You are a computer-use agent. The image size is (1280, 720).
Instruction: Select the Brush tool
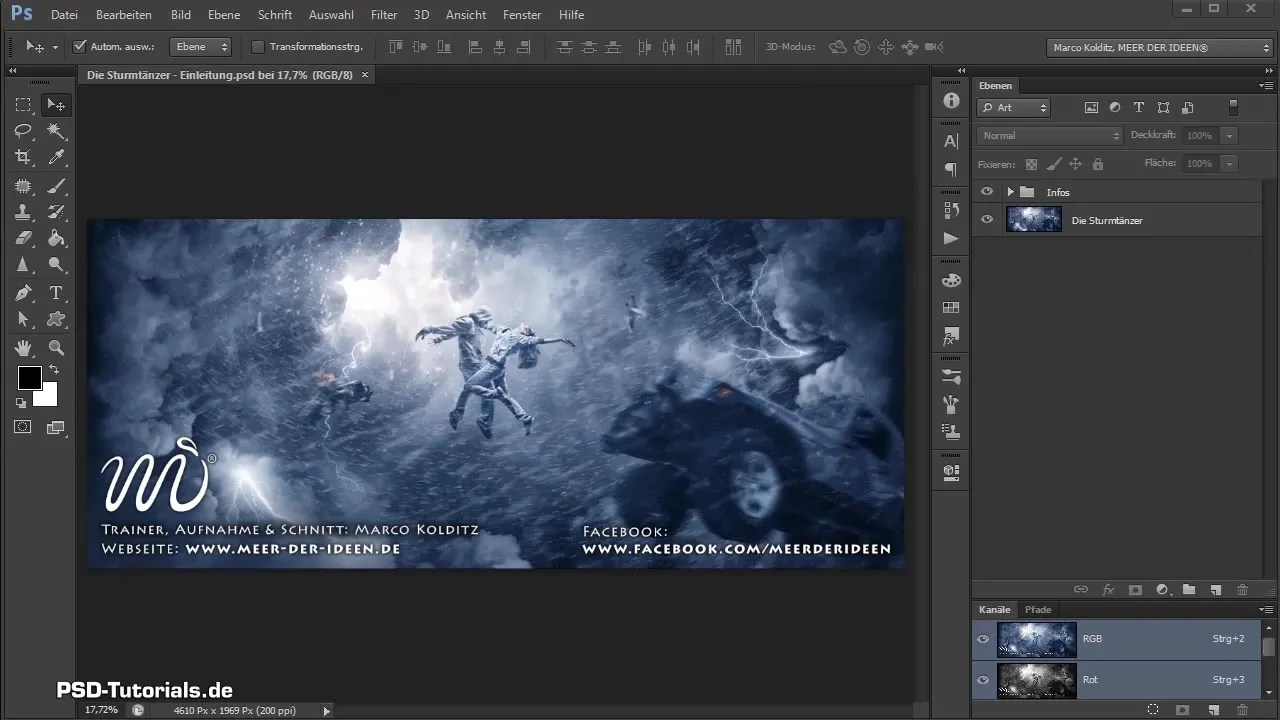click(x=56, y=186)
